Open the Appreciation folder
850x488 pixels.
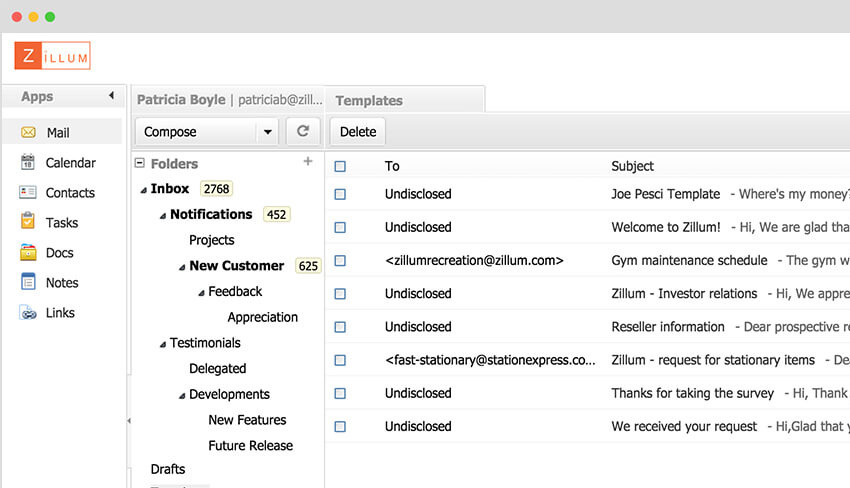click(262, 317)
